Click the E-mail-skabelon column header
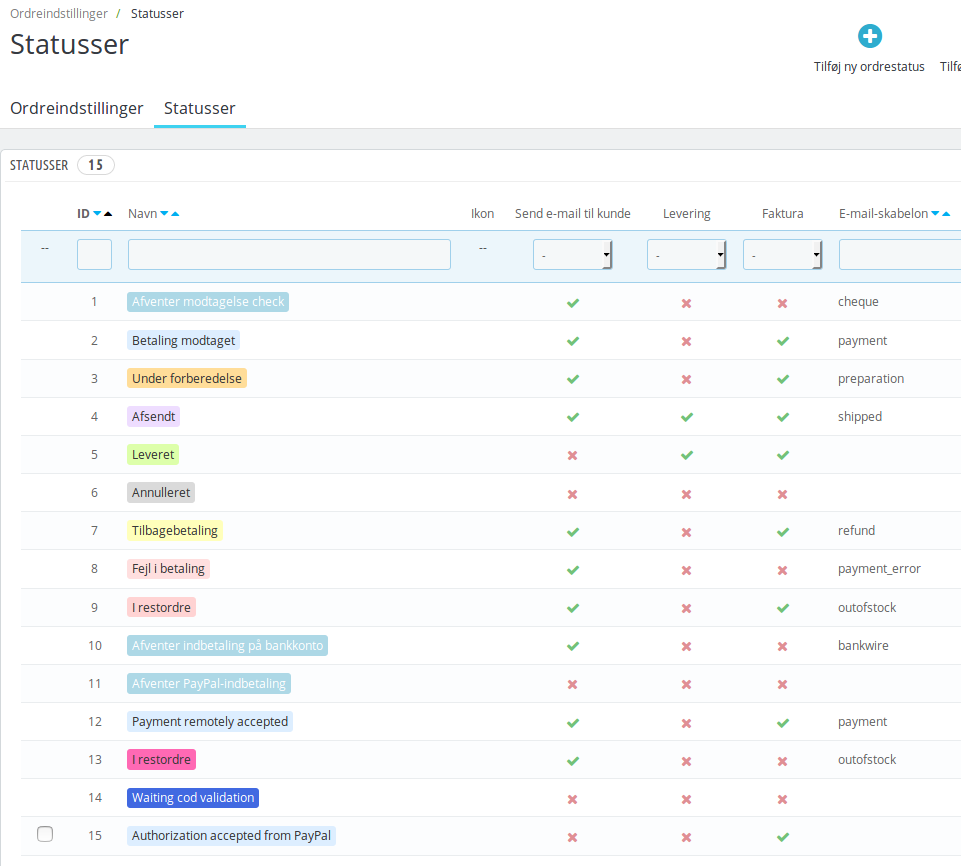Screen dimensions: 961x866 [x=883, y=213]
